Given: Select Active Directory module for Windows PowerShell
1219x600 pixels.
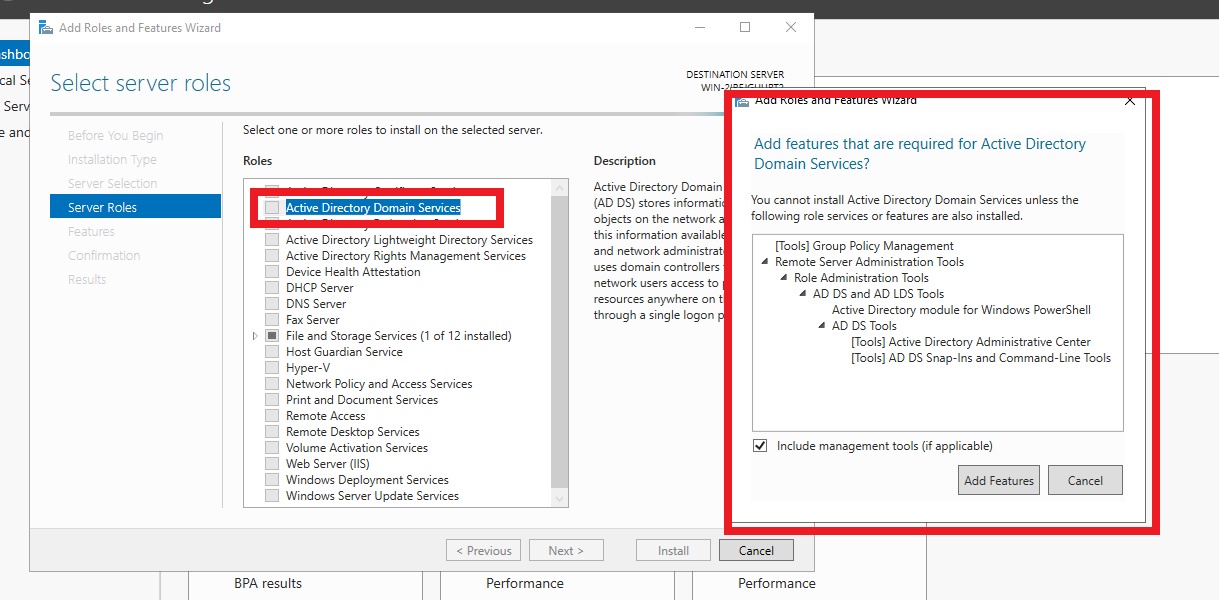Looking at the screenshot, I should point(961,310).
